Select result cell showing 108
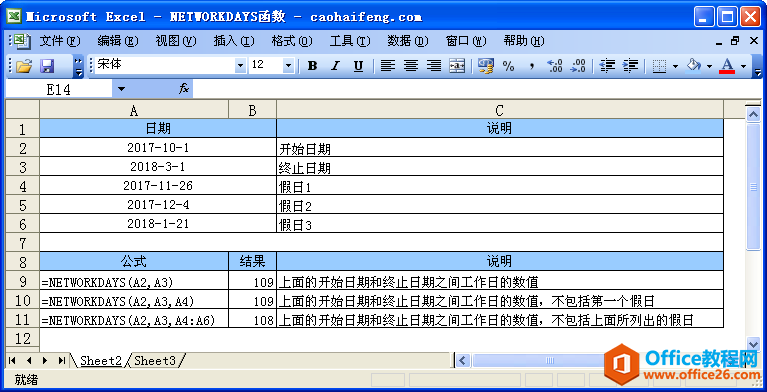The image size is (767, 392). pyautogui.click(x=252, y=319)
